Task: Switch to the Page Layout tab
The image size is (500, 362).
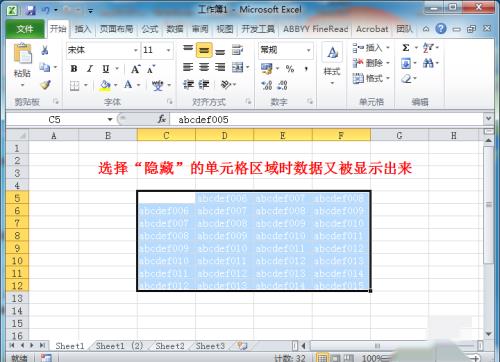Action: [x=117, y=29]
